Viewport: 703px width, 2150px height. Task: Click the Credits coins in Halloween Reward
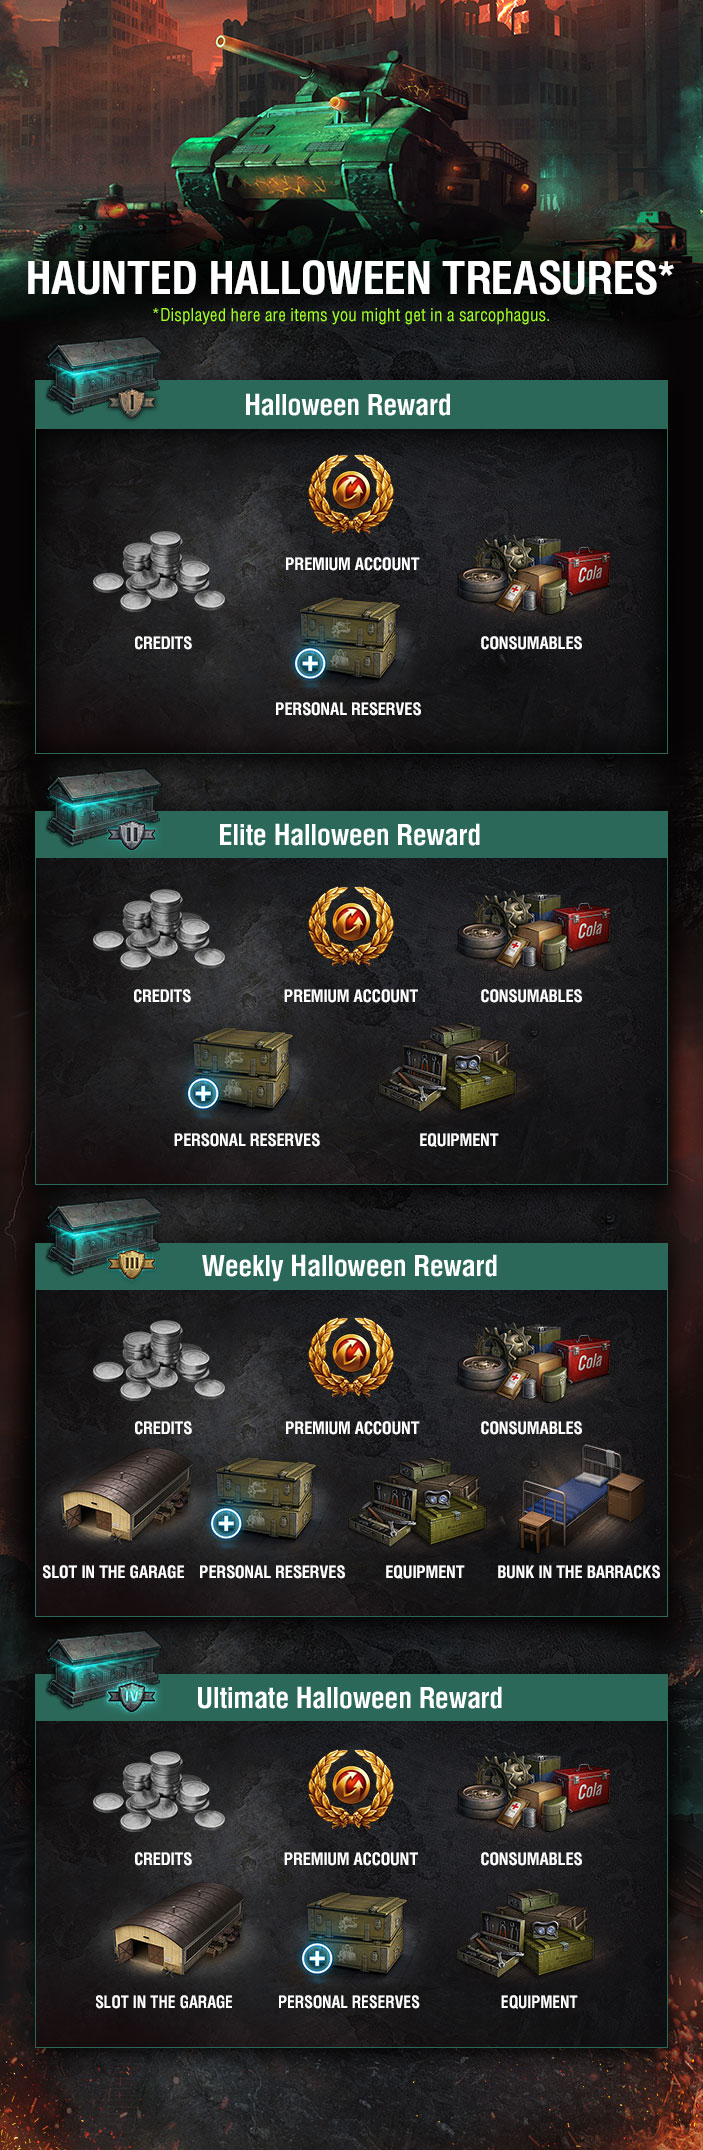[x=158, y=571]
